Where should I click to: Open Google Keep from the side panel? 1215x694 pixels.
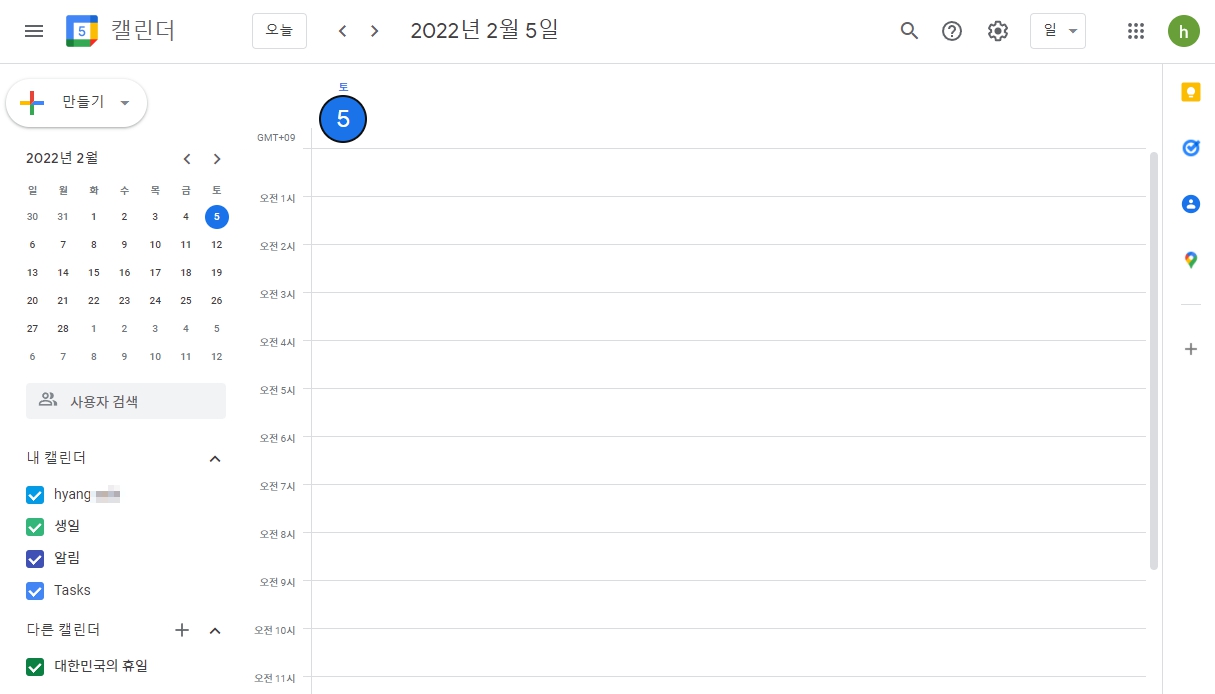[x=1190, y=91]
